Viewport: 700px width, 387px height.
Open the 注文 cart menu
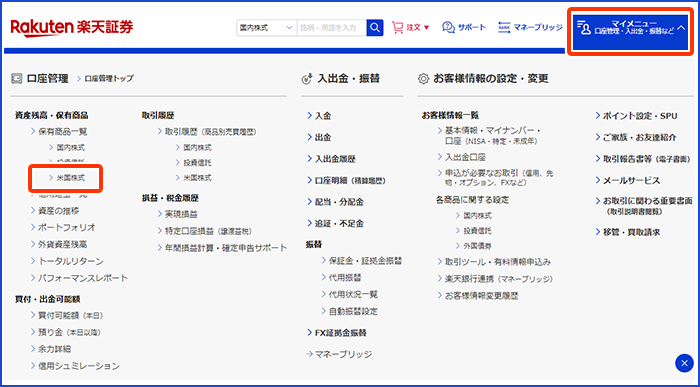pos(411,28)
